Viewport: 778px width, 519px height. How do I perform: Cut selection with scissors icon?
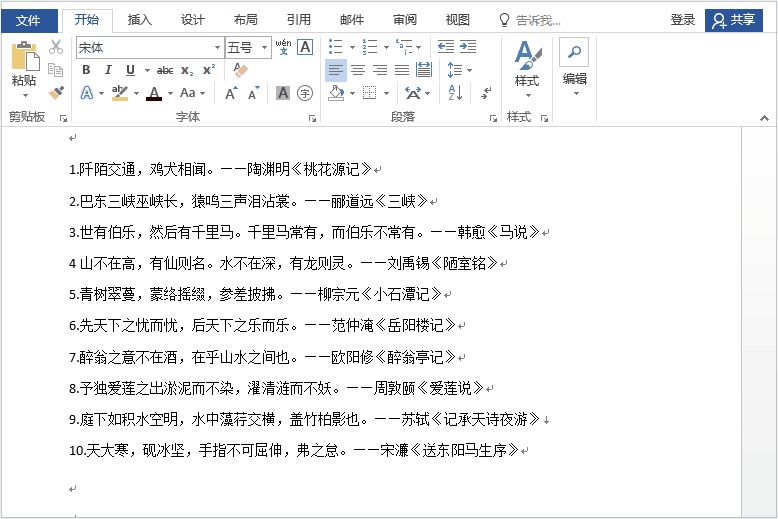coord(56,47)
